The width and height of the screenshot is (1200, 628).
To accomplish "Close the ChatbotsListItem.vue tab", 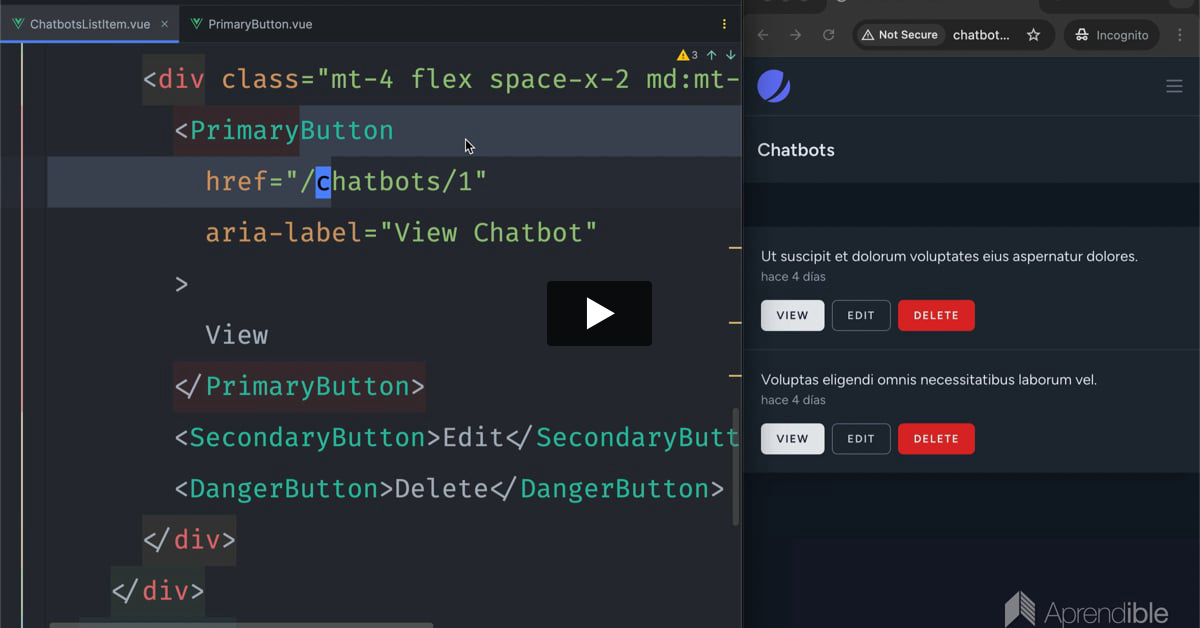I will 165,24.
